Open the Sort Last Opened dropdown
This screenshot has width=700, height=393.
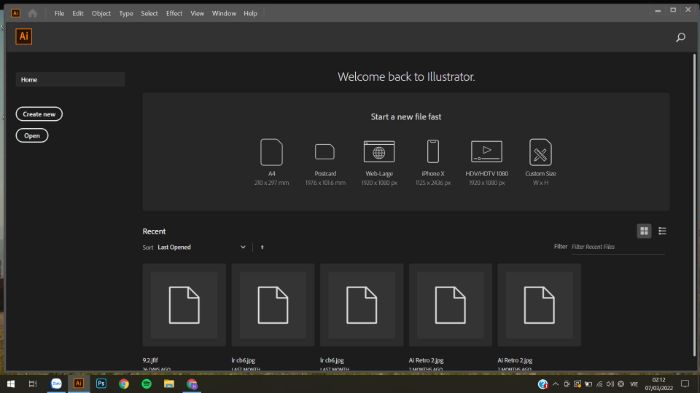tap(201, 247)
